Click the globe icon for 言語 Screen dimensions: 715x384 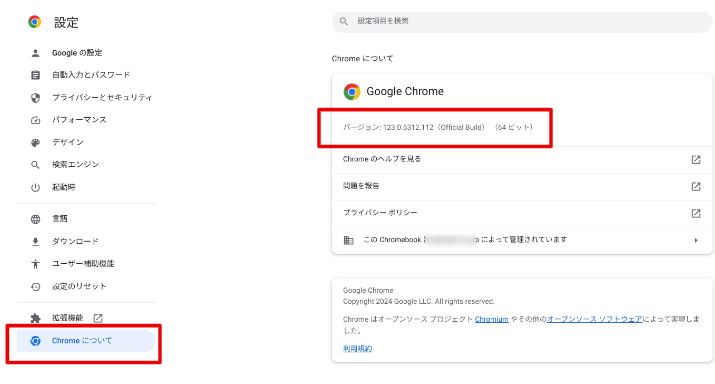35,219
